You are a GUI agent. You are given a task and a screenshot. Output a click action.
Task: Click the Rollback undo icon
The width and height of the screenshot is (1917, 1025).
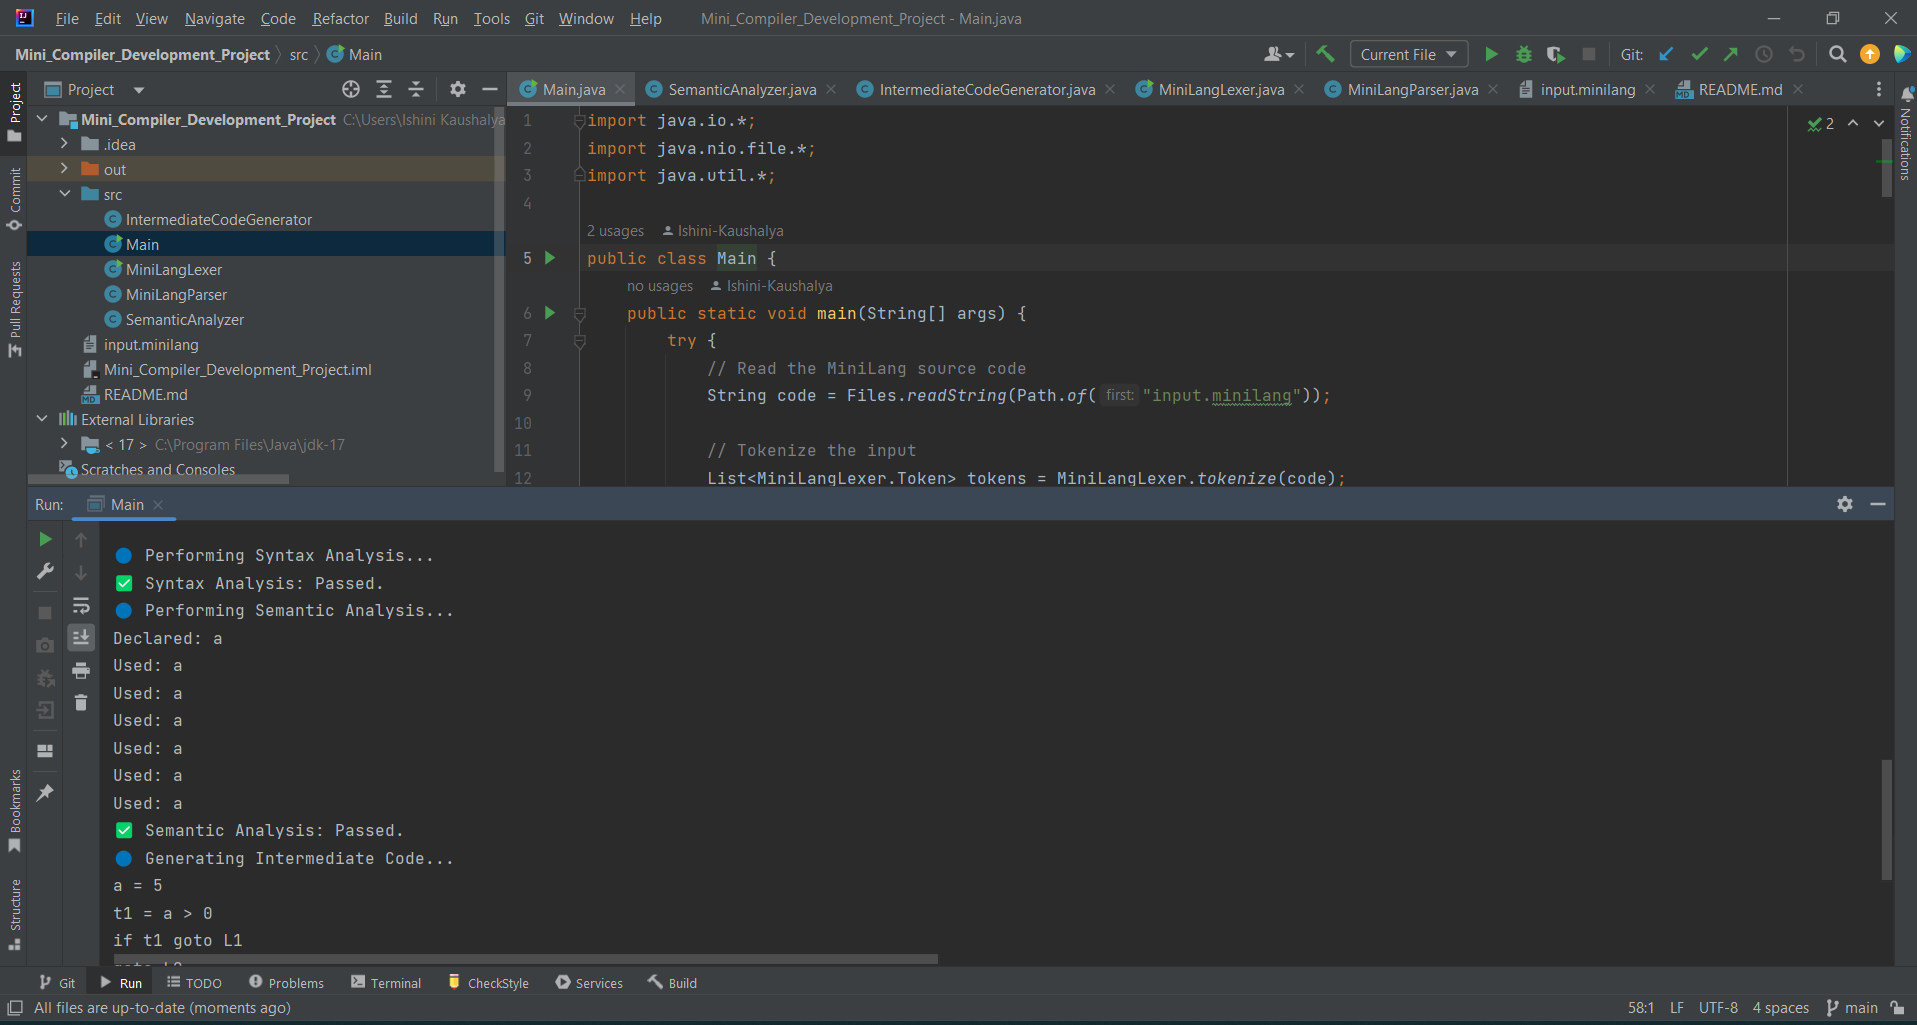pos(1797,54)
